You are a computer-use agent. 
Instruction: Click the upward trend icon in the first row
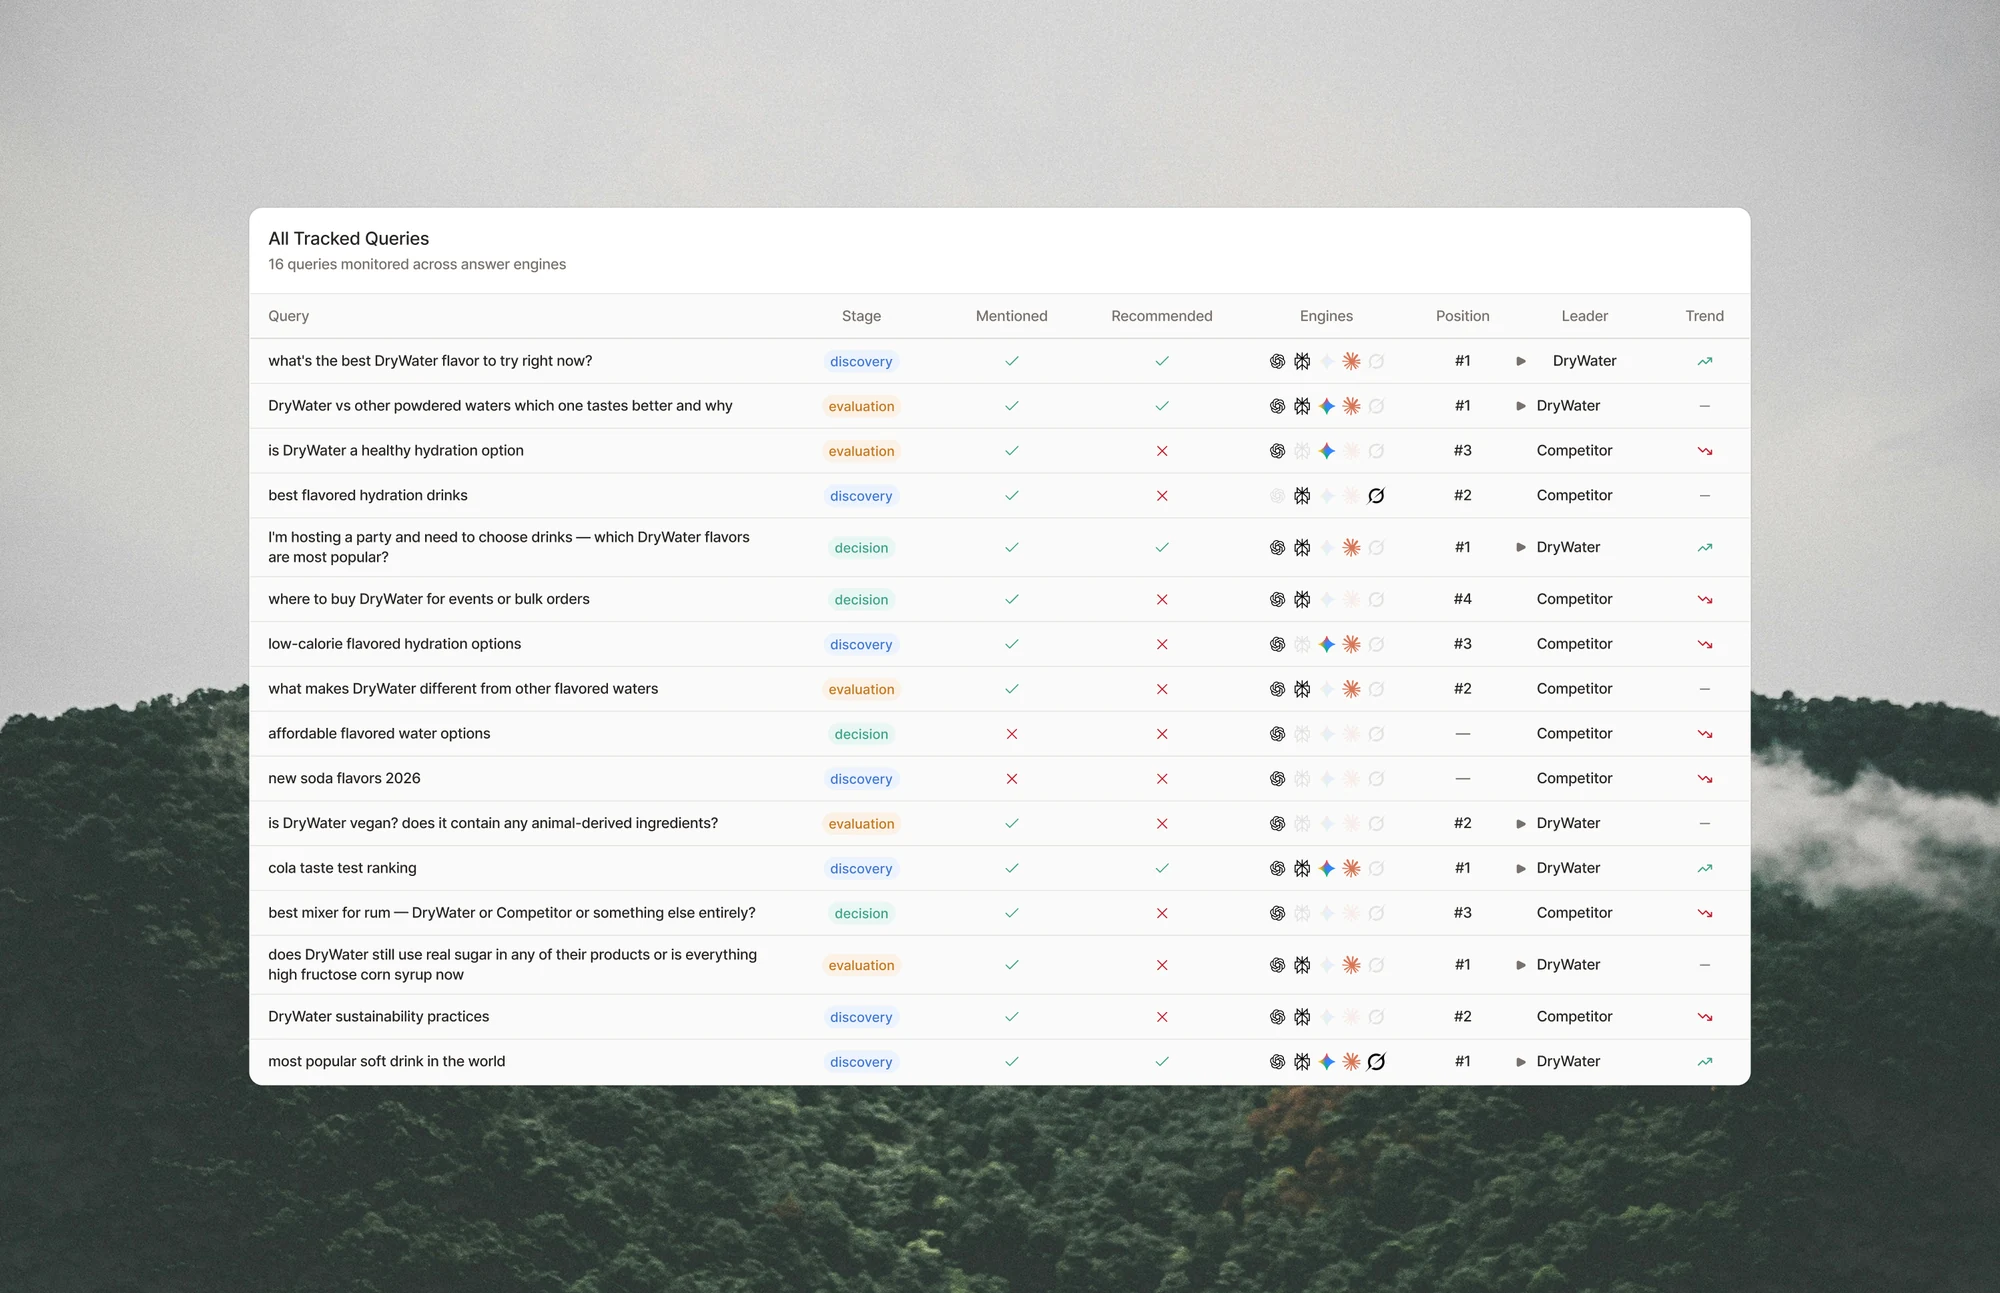coord(1705,361)
